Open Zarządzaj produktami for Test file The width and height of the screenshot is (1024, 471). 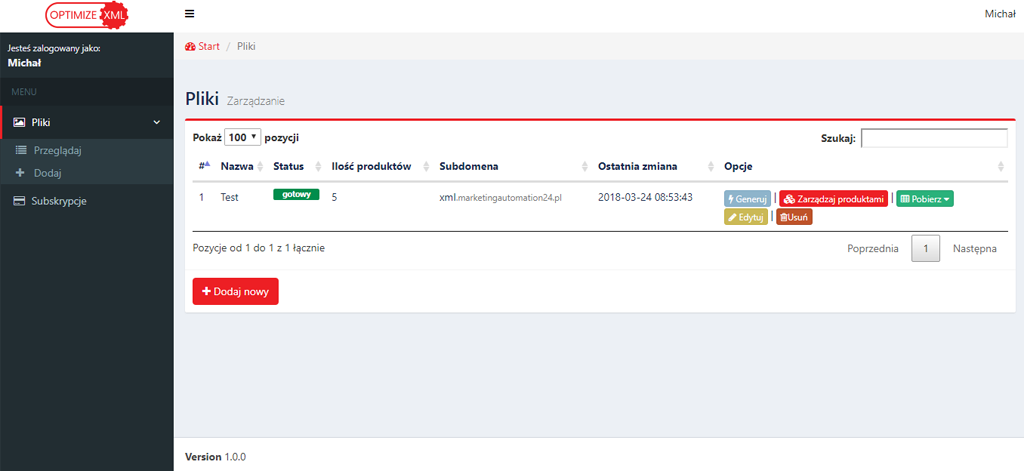point(833,199)
